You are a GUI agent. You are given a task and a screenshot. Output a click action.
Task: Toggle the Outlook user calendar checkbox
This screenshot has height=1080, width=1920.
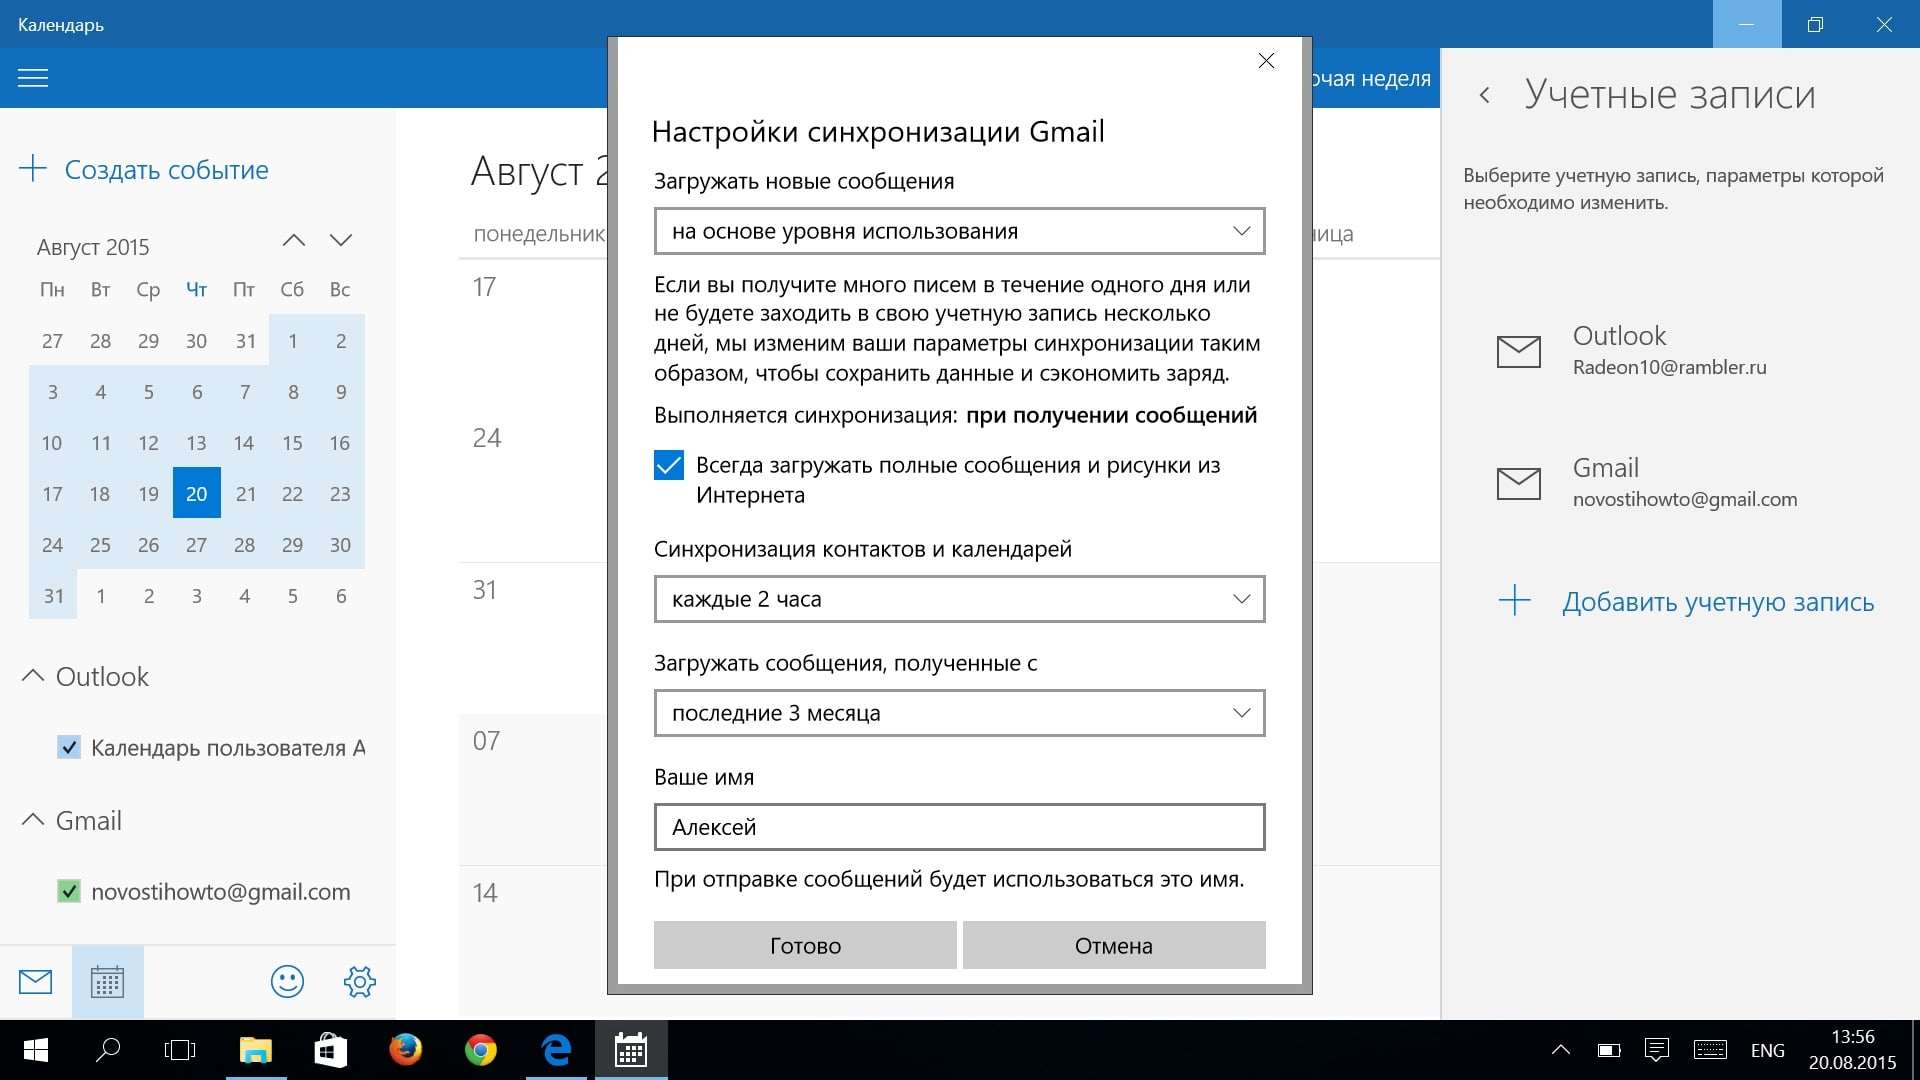(69, 747)
